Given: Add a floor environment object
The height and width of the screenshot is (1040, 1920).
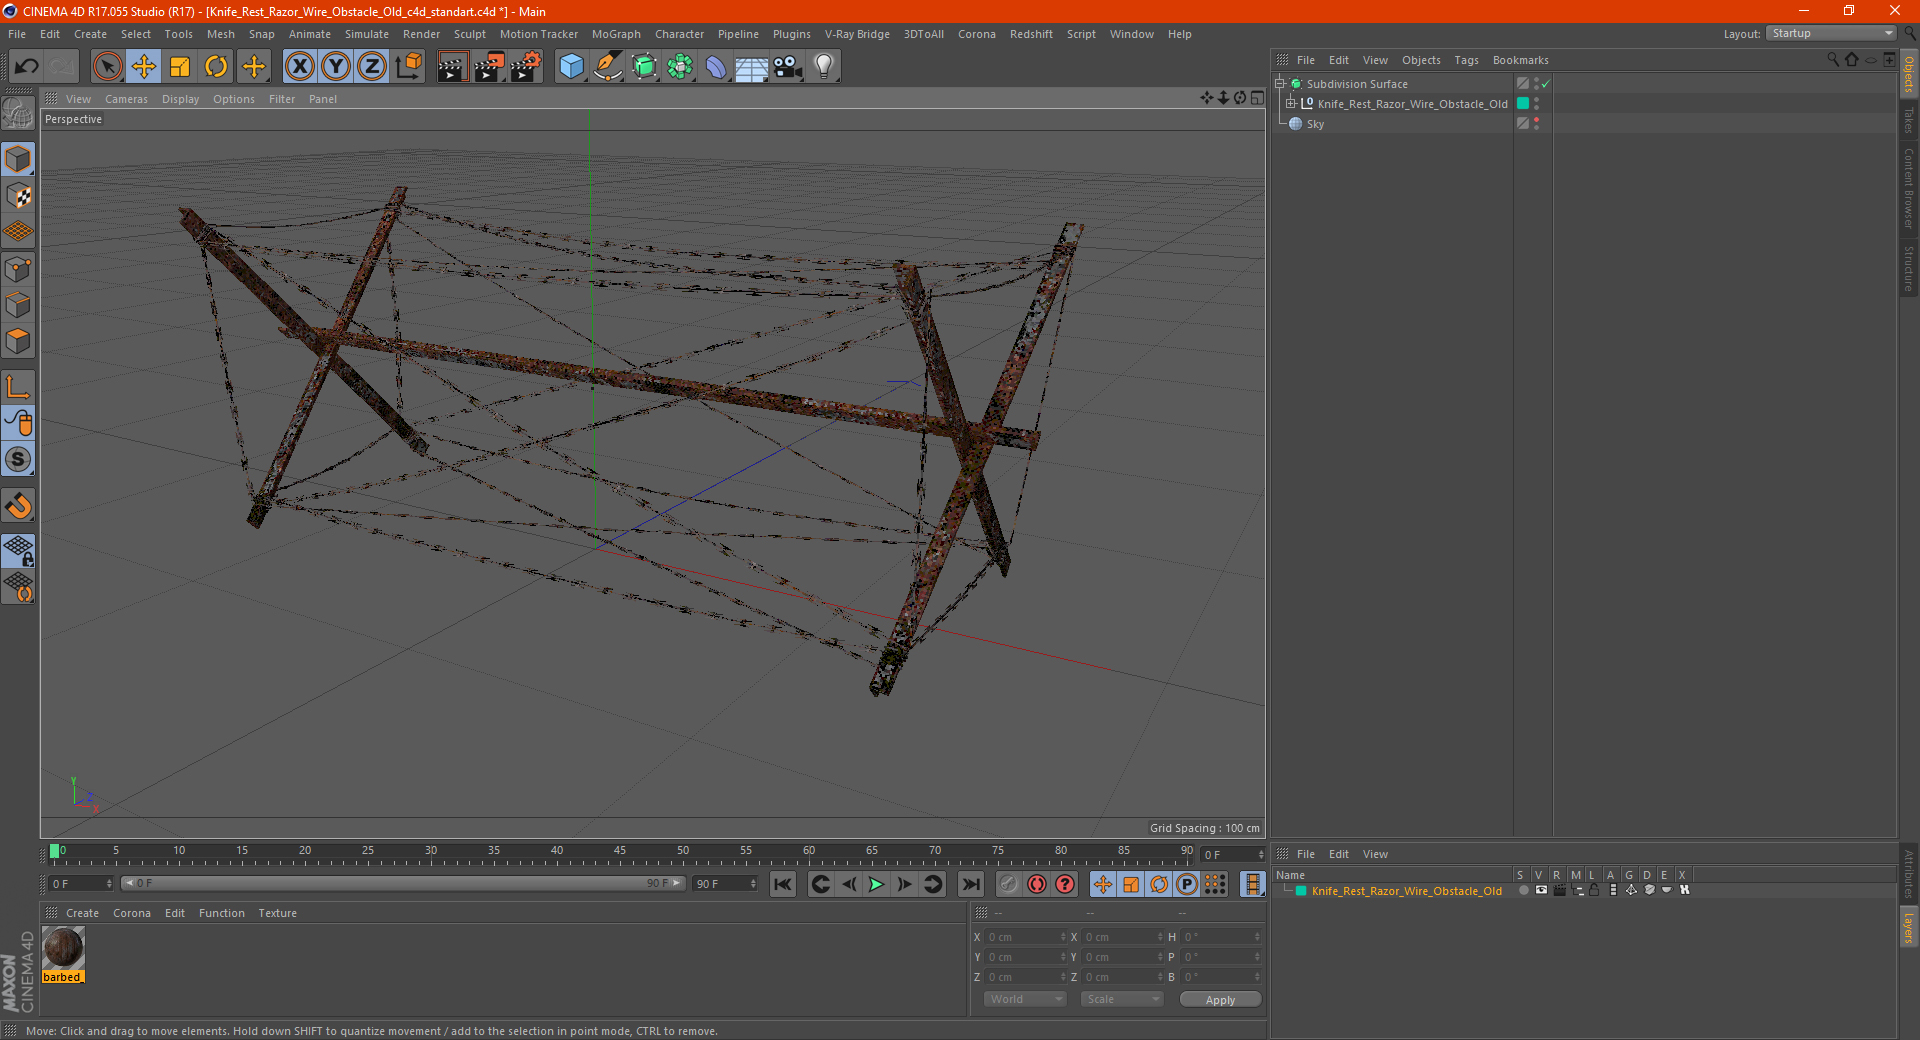Looking at the screenshot, I should click(x=752, y=67).
